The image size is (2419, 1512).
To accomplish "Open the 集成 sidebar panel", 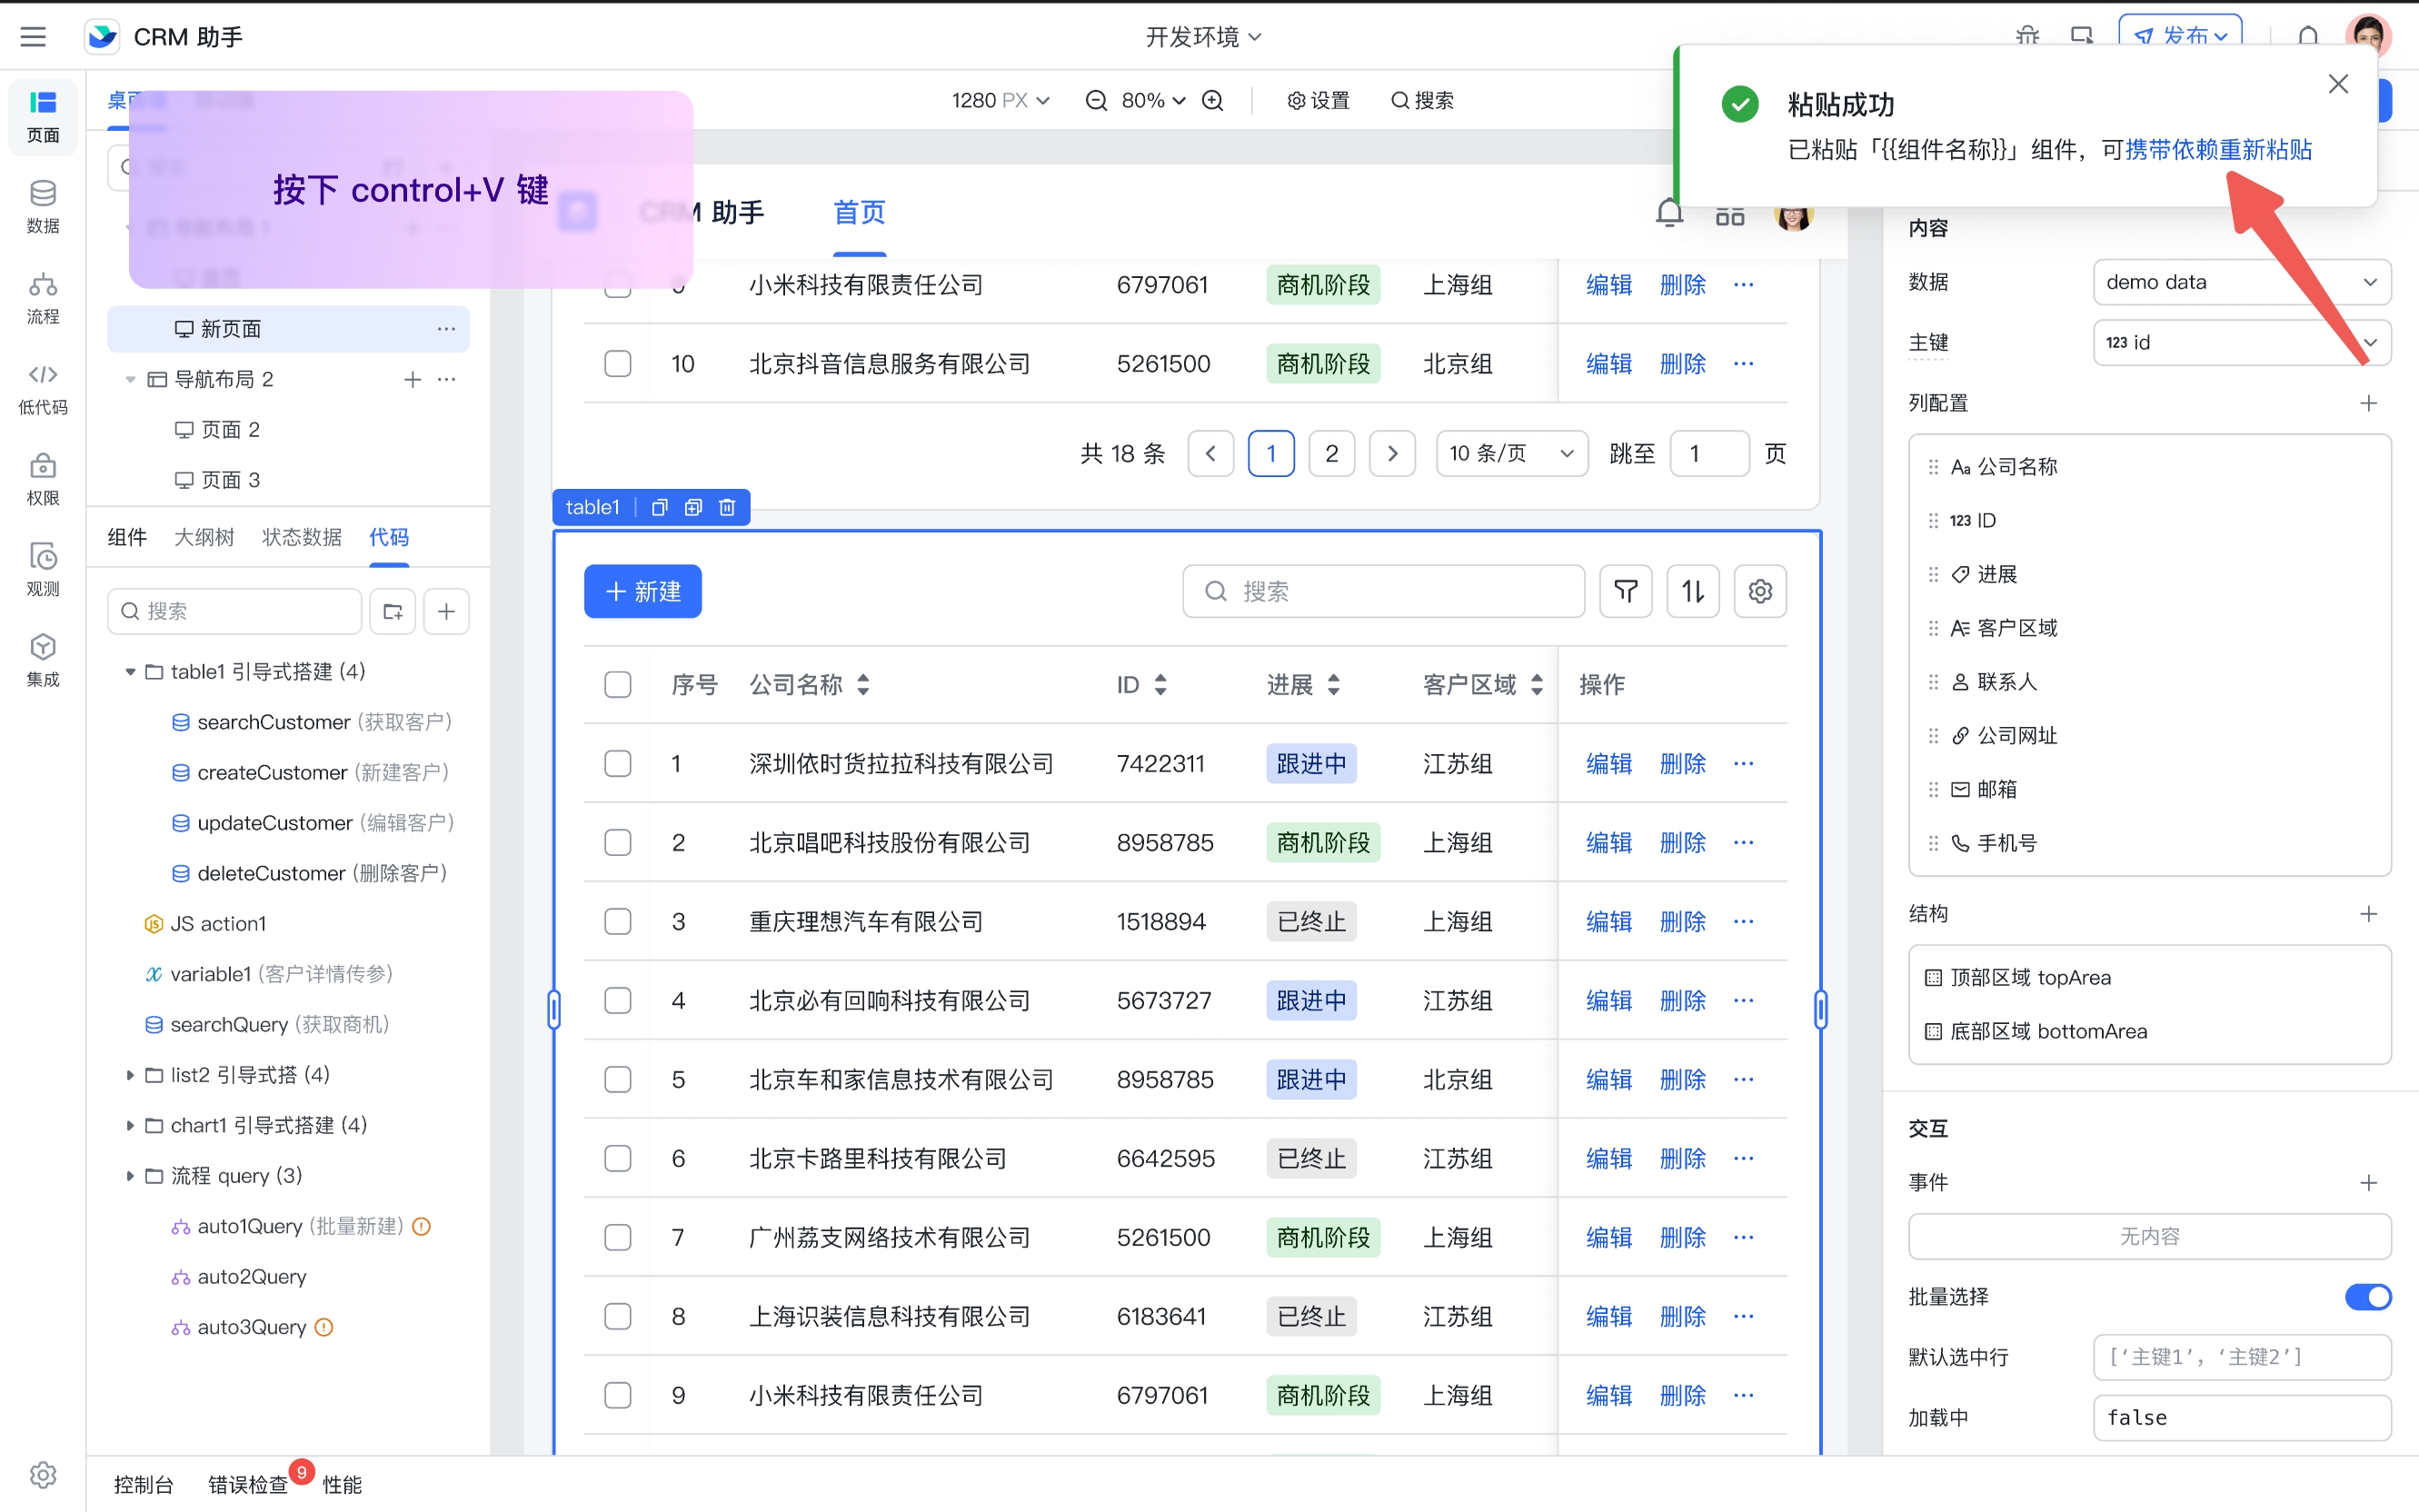I will pyautogui.click(x=42, y=660).
